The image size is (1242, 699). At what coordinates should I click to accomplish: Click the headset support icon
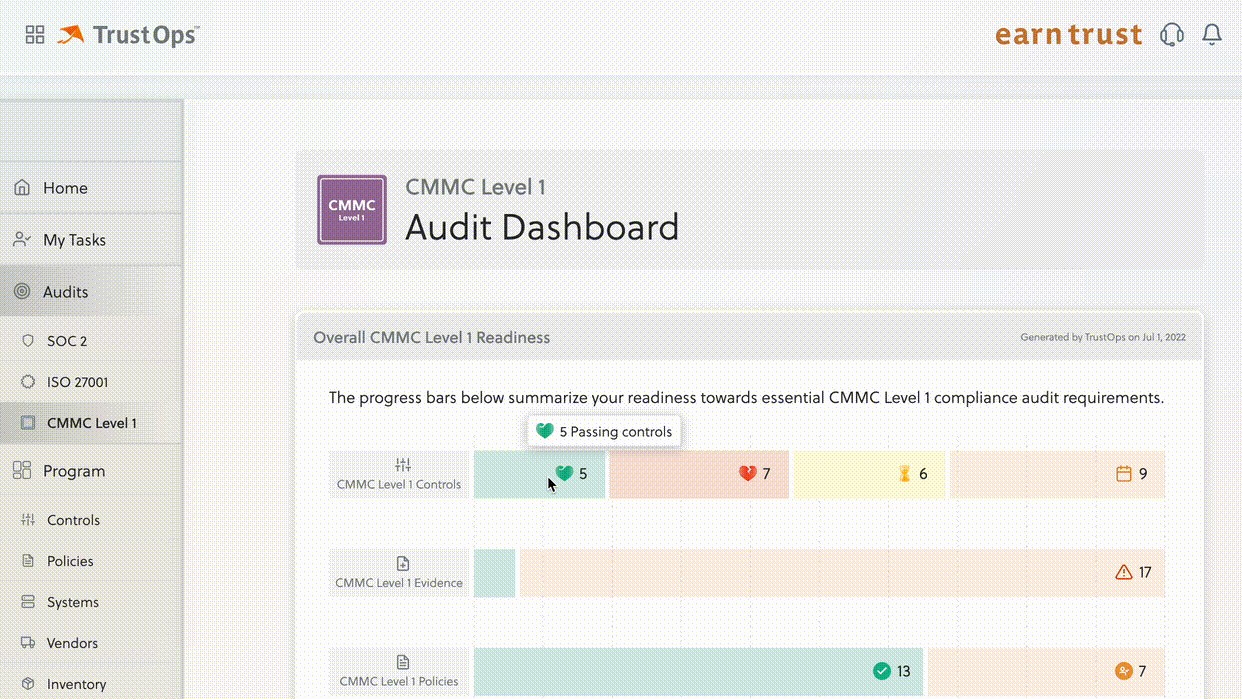tap(1171, 33)
